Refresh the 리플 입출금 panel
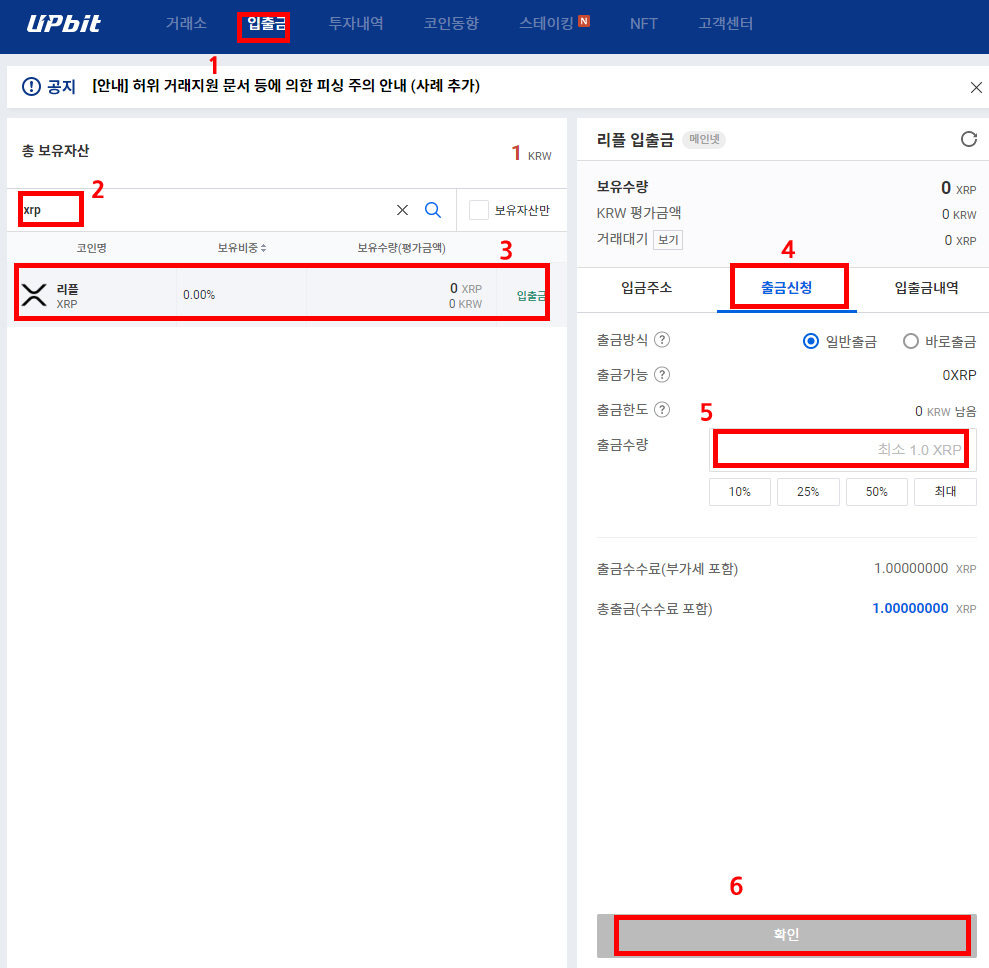The width and height of the screenshot is (989, 968). click(x=969, y=139)
